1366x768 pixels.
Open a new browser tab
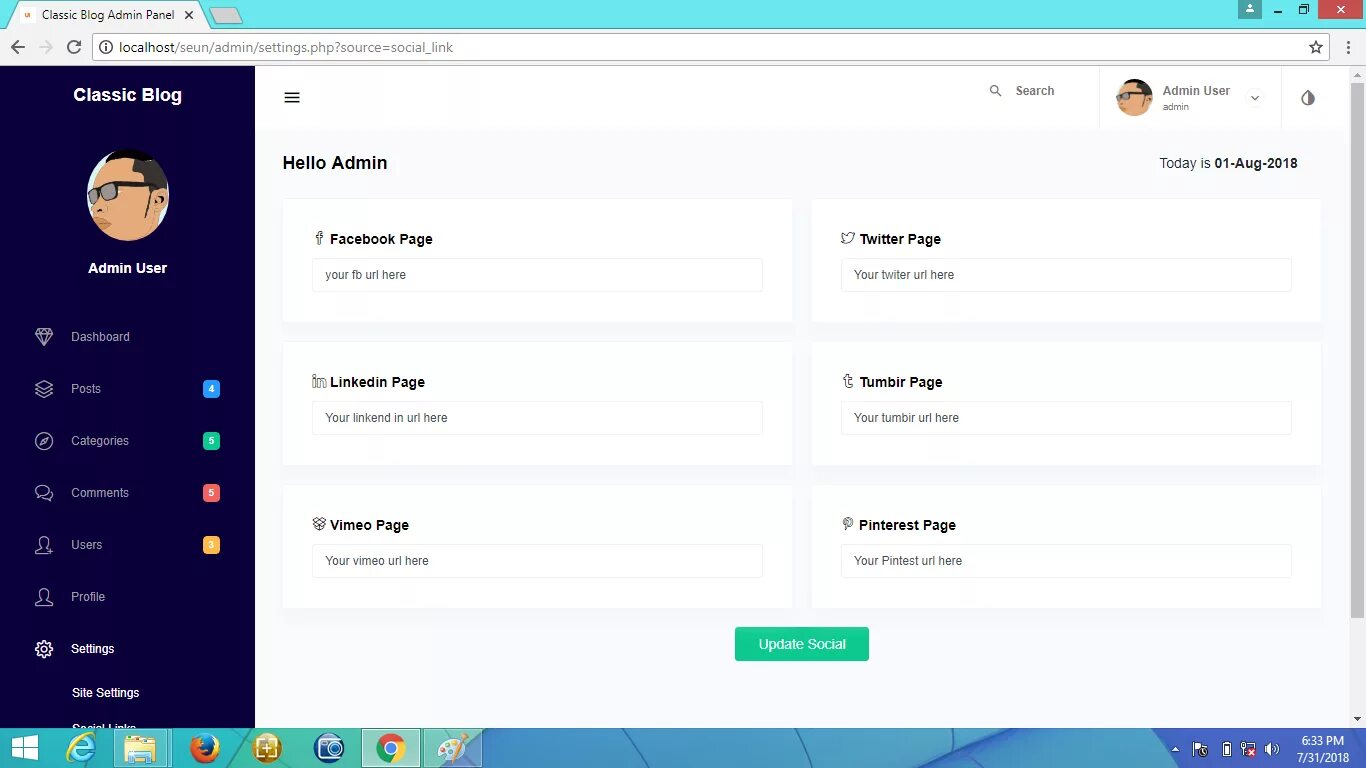coord(226,15)
